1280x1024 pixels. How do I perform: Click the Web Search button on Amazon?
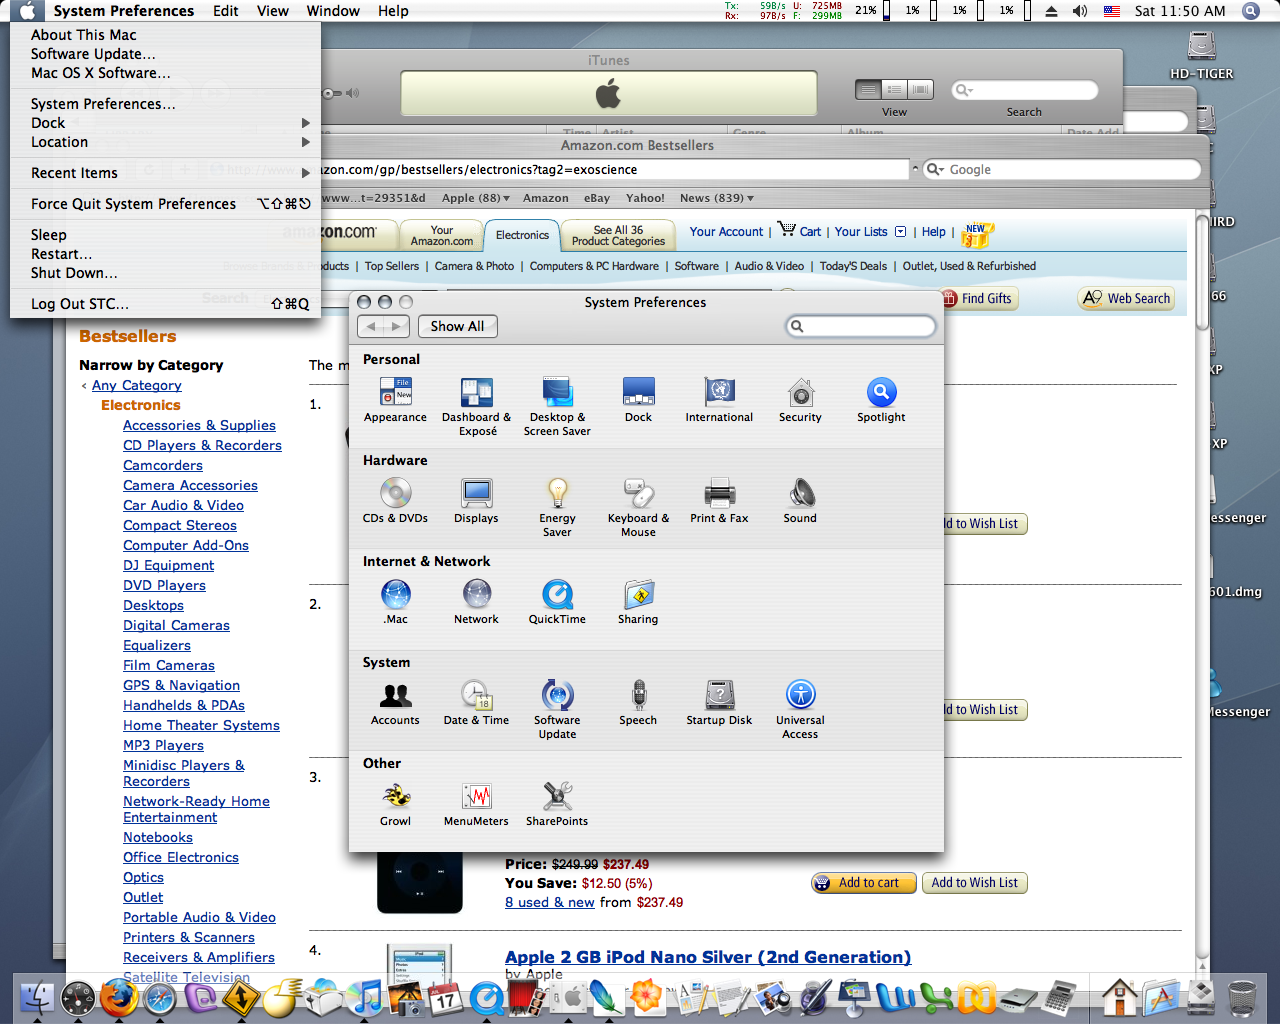(x=1126, y=298)
